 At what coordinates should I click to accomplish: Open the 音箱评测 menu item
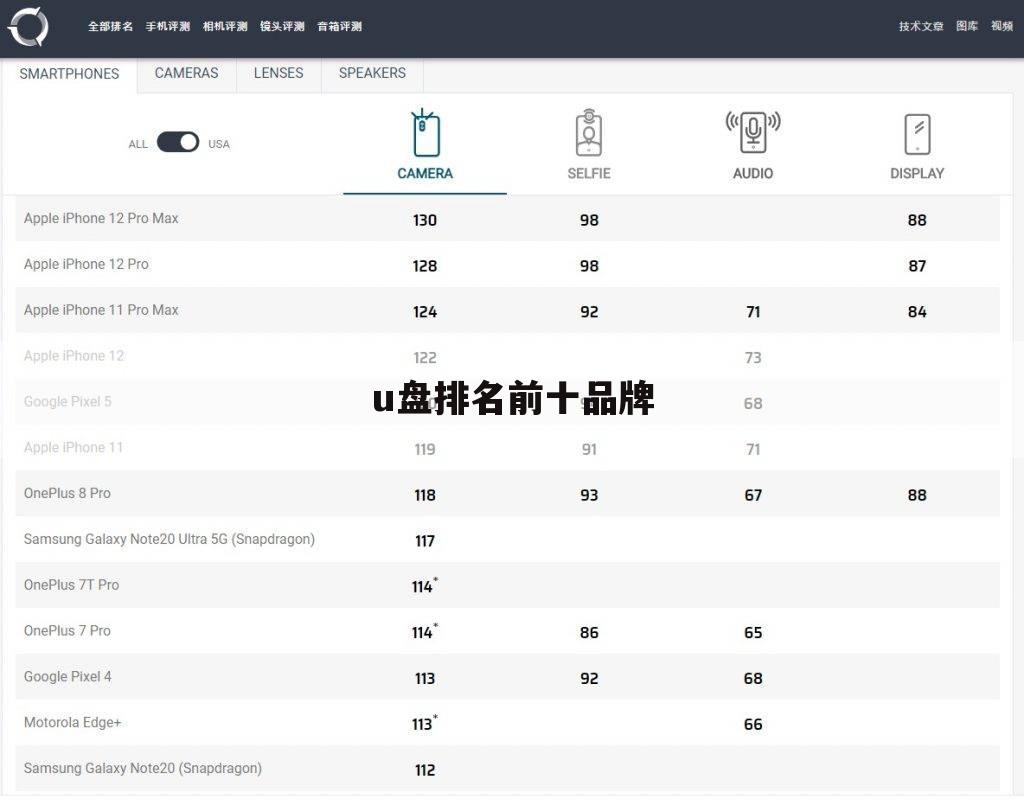pos(339,27)
